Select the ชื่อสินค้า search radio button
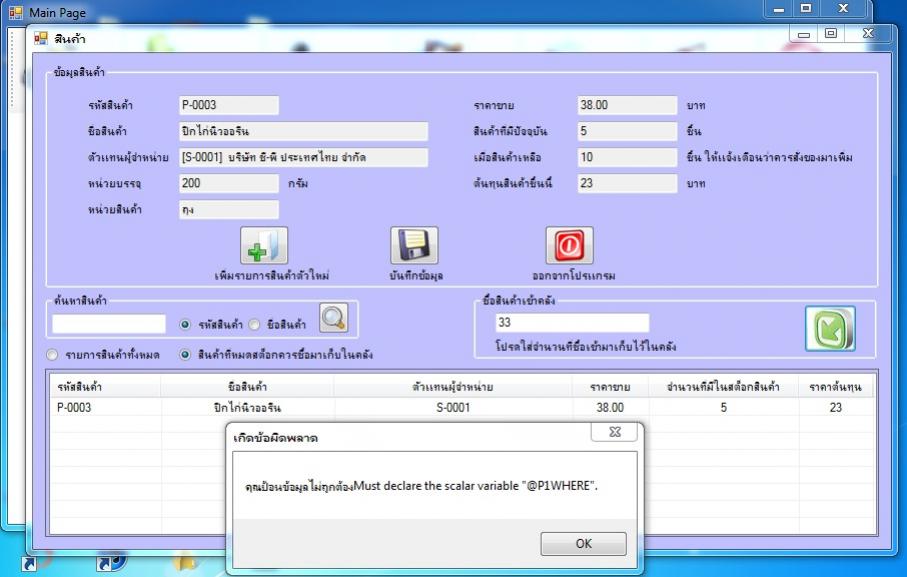 tap(255, 325)
